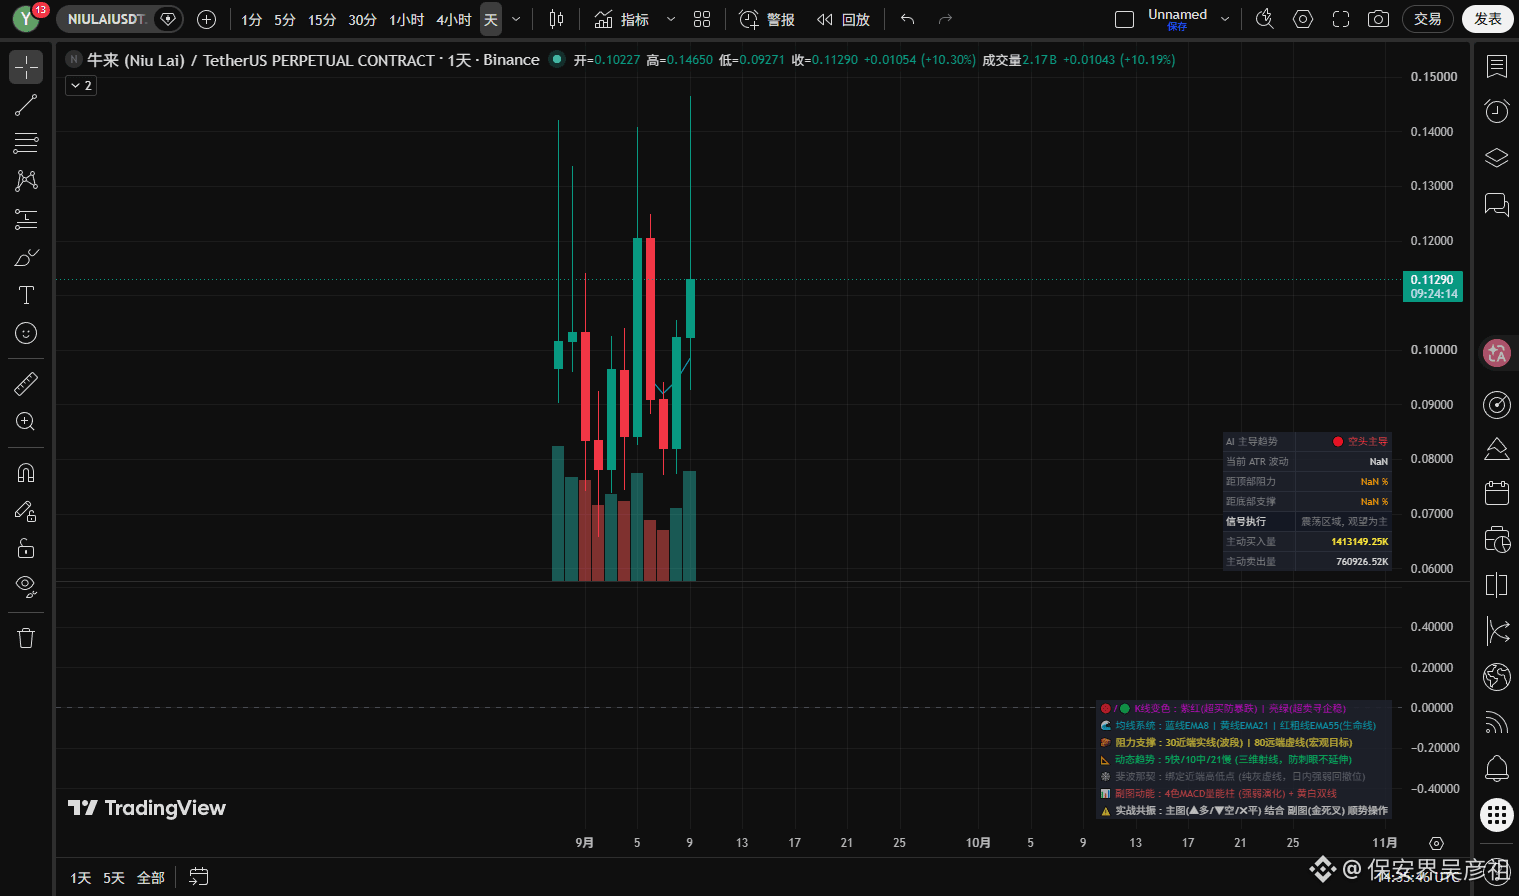The width and height of the screenshot is (1519, 896).
Task: Expand the timeframe interval dropdown arrow
Action: (x=516, y=19)
